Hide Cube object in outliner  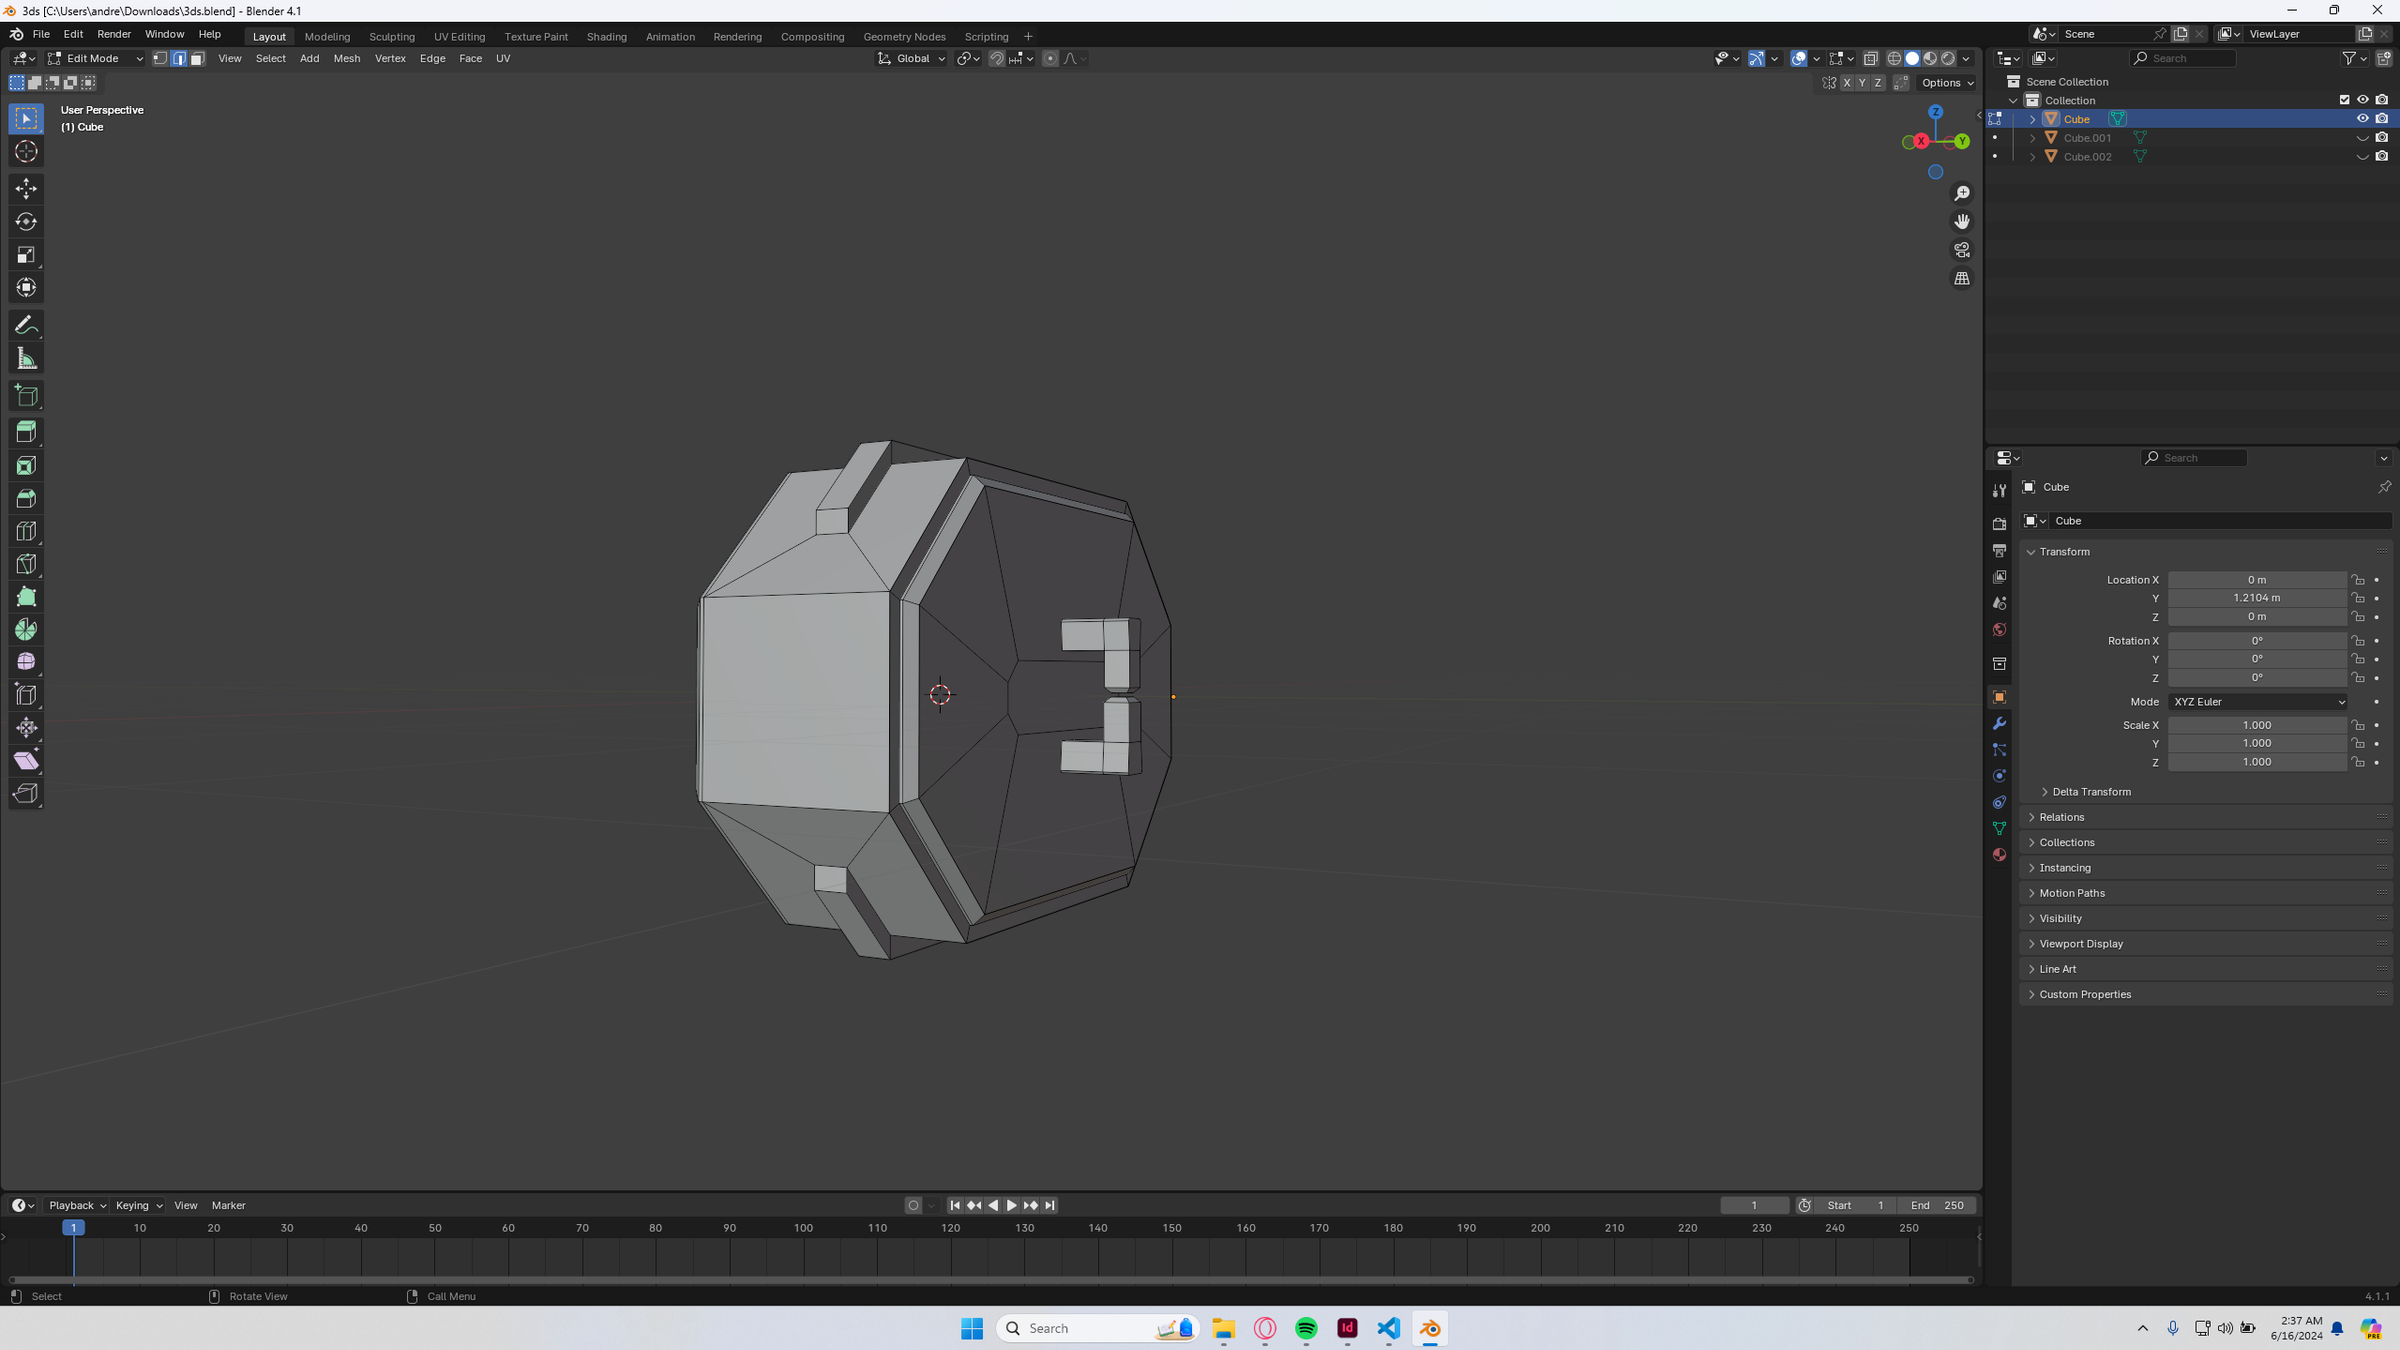pos(2362,119)
